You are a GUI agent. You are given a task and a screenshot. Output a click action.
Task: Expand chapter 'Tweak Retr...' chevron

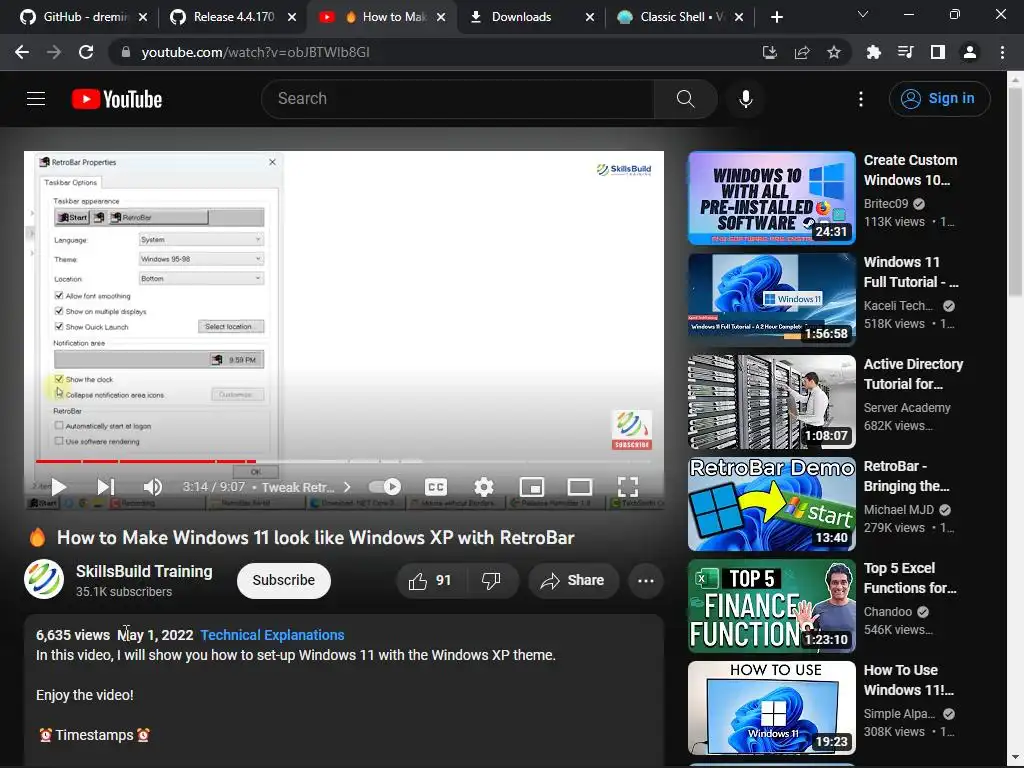click(347, 487)
